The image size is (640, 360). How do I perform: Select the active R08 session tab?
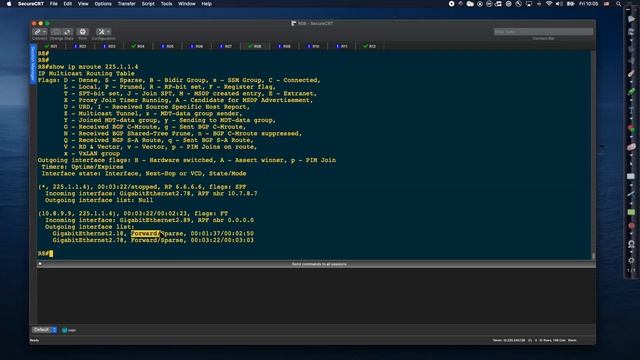click(255, 46)
